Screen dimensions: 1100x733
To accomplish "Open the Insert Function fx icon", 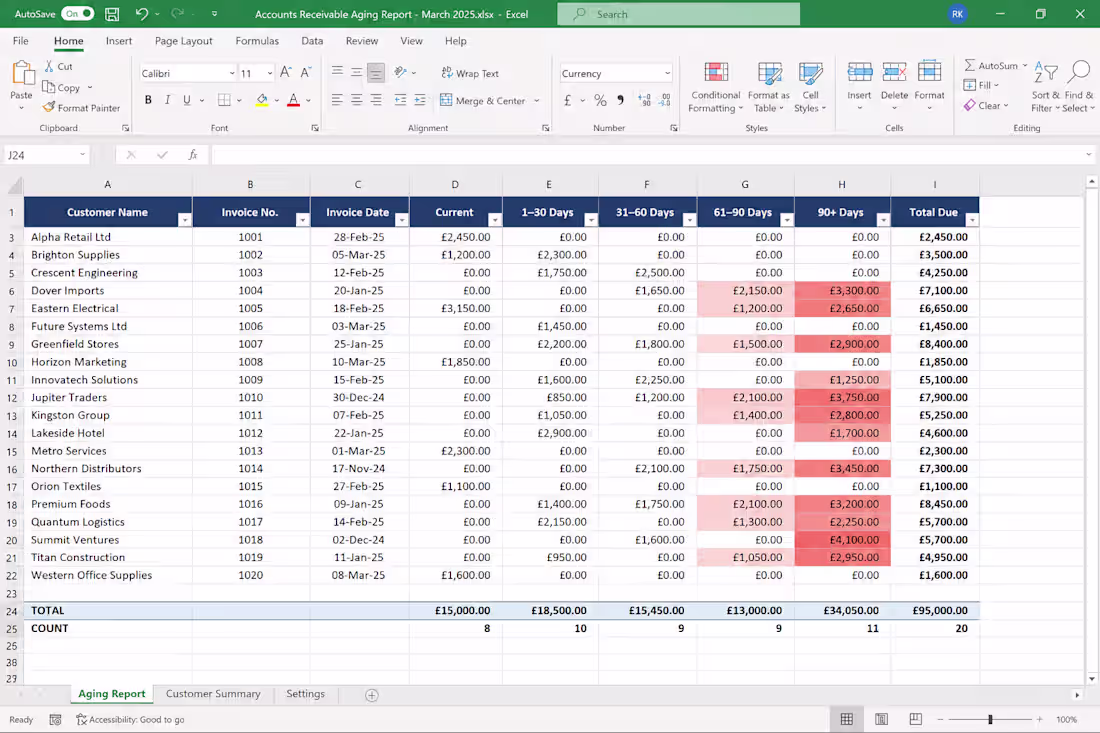I will (x=193, y=154).
